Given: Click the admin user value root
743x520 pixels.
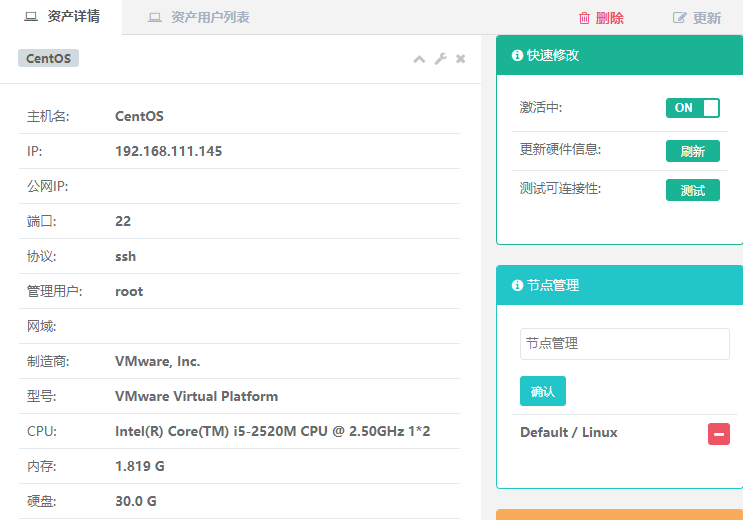Looking at the screenshot, I should [x=129, y=292].
